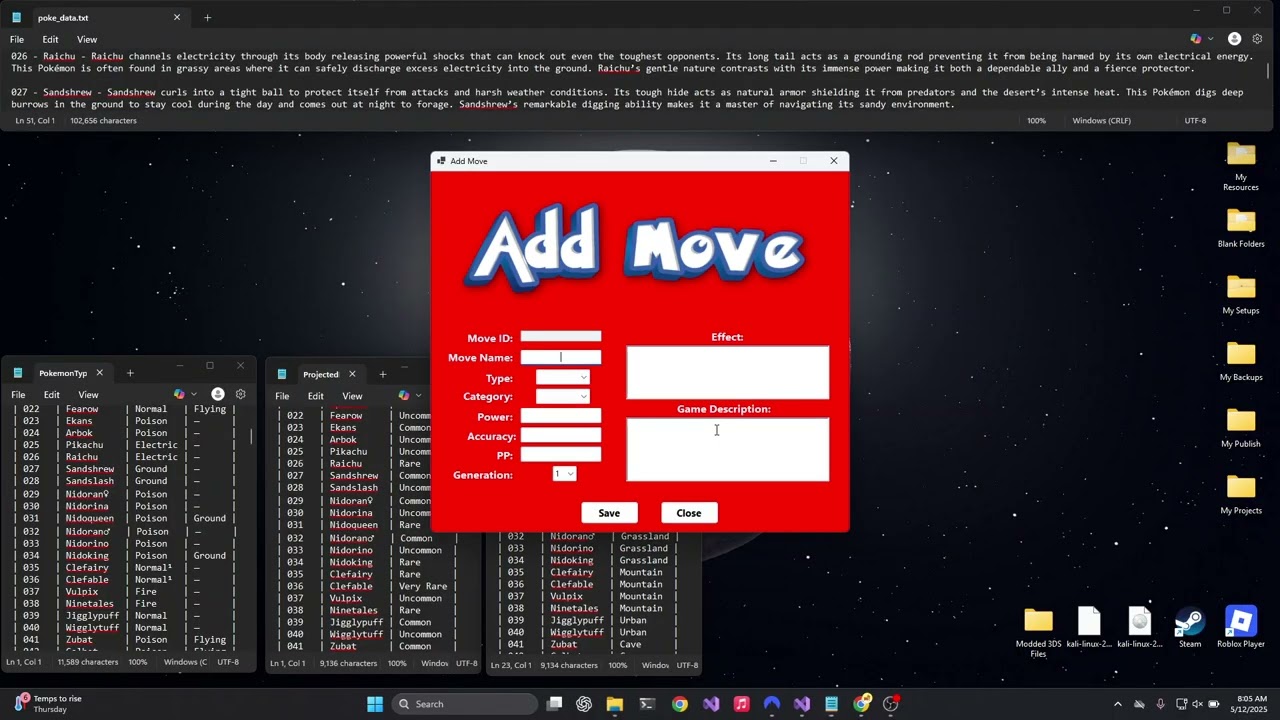Open ChatGPT from the taskbar
The image size is (1280, 720).
pyautogui.click(x=584, y=704)
